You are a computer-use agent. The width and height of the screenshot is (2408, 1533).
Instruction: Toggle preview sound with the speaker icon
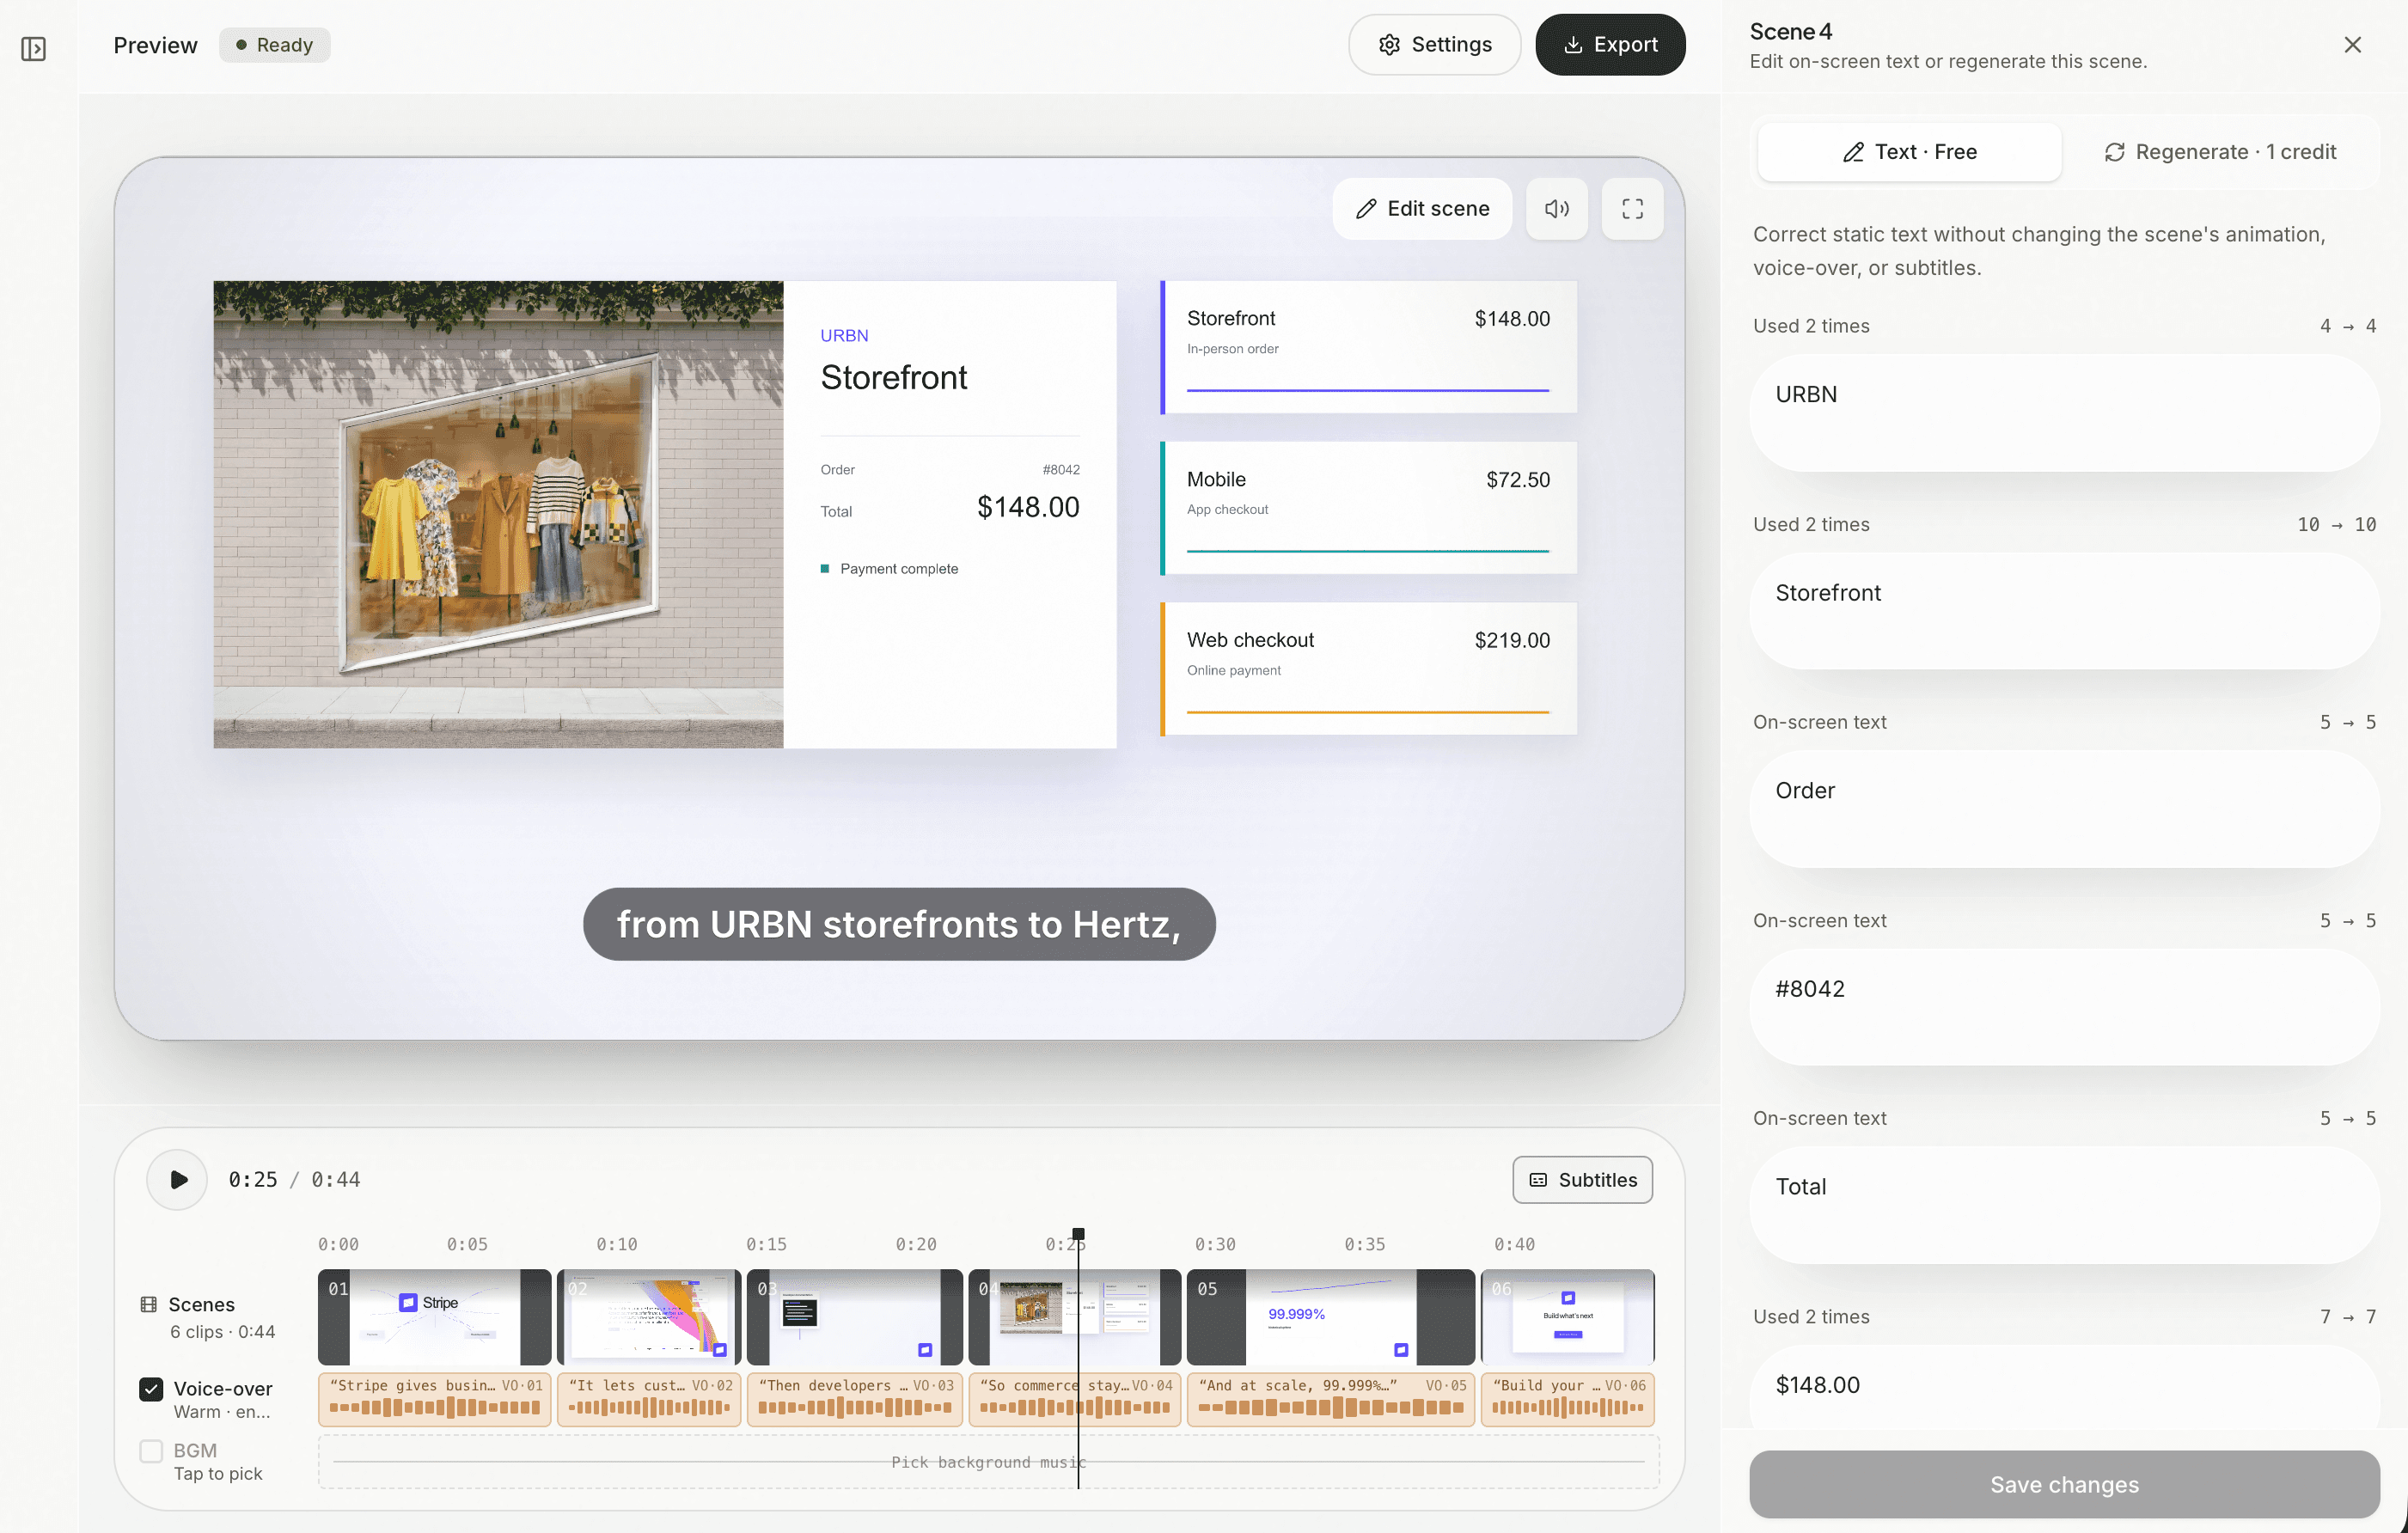pyautogui.click(x=1556, y=209)
